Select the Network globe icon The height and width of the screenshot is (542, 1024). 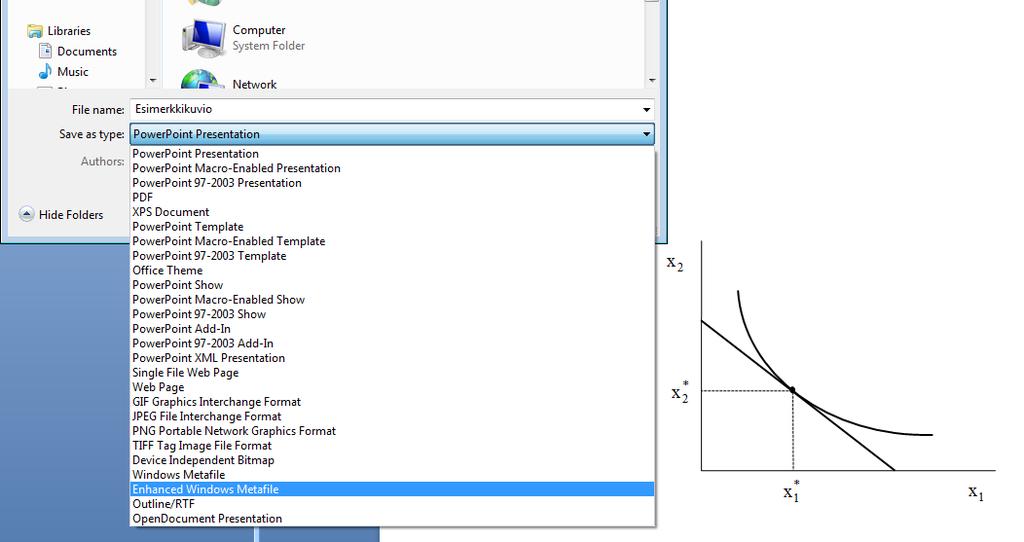[201, 80]
